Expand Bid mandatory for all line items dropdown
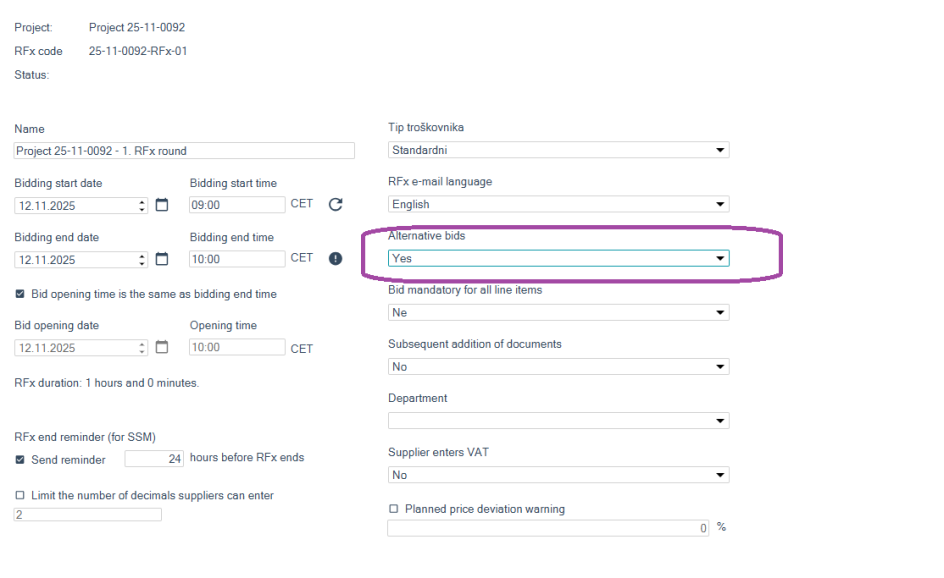This screenshot has height=578, width=944. click(x=558, y=312)
